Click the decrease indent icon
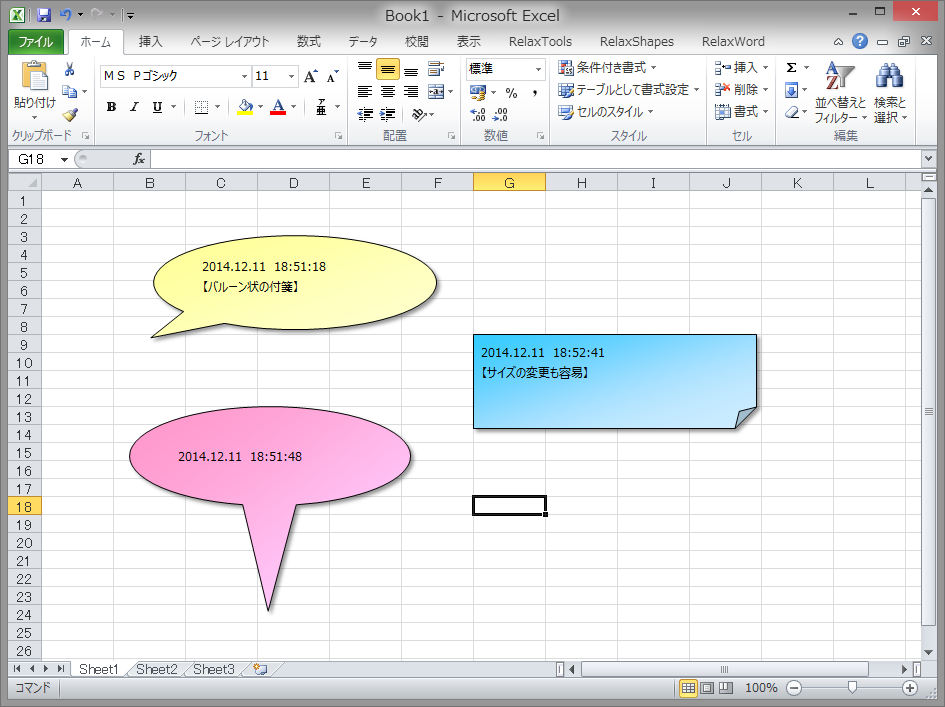 pos(365,114)
